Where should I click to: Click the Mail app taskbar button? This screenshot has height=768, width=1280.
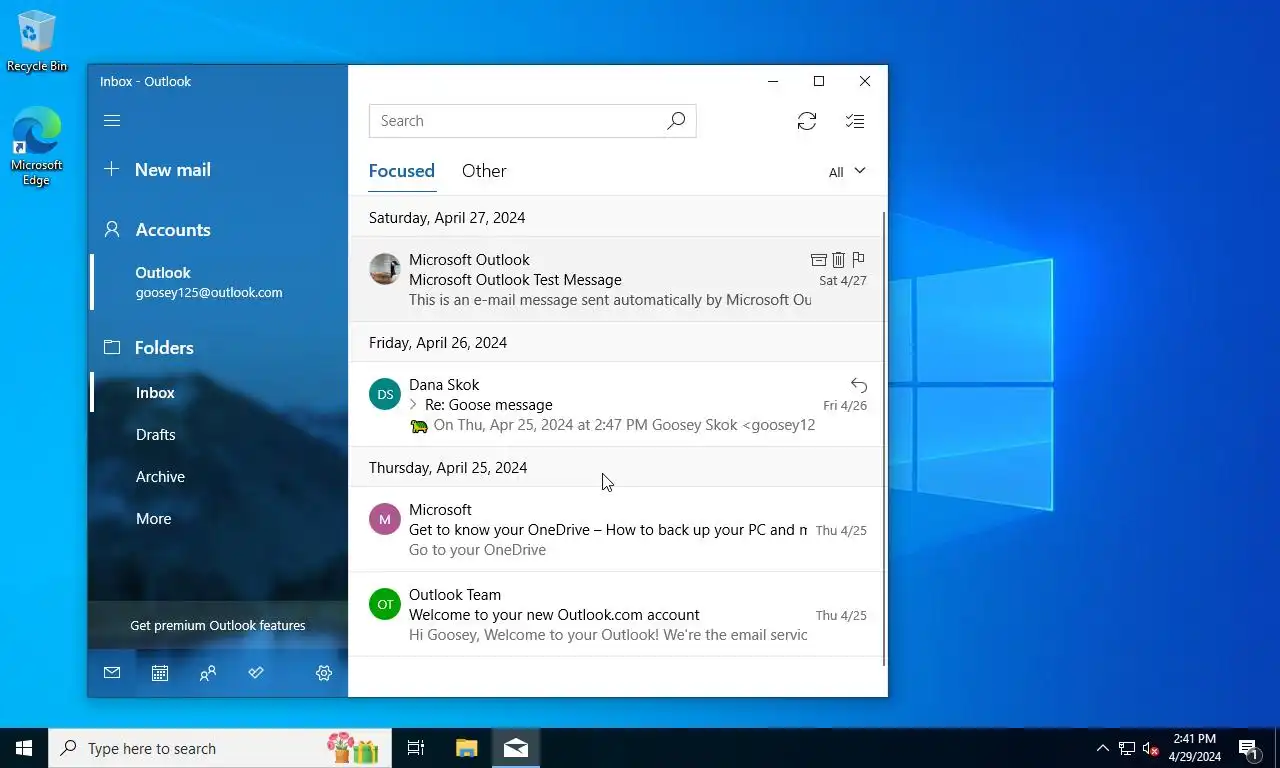coord(516,748)
